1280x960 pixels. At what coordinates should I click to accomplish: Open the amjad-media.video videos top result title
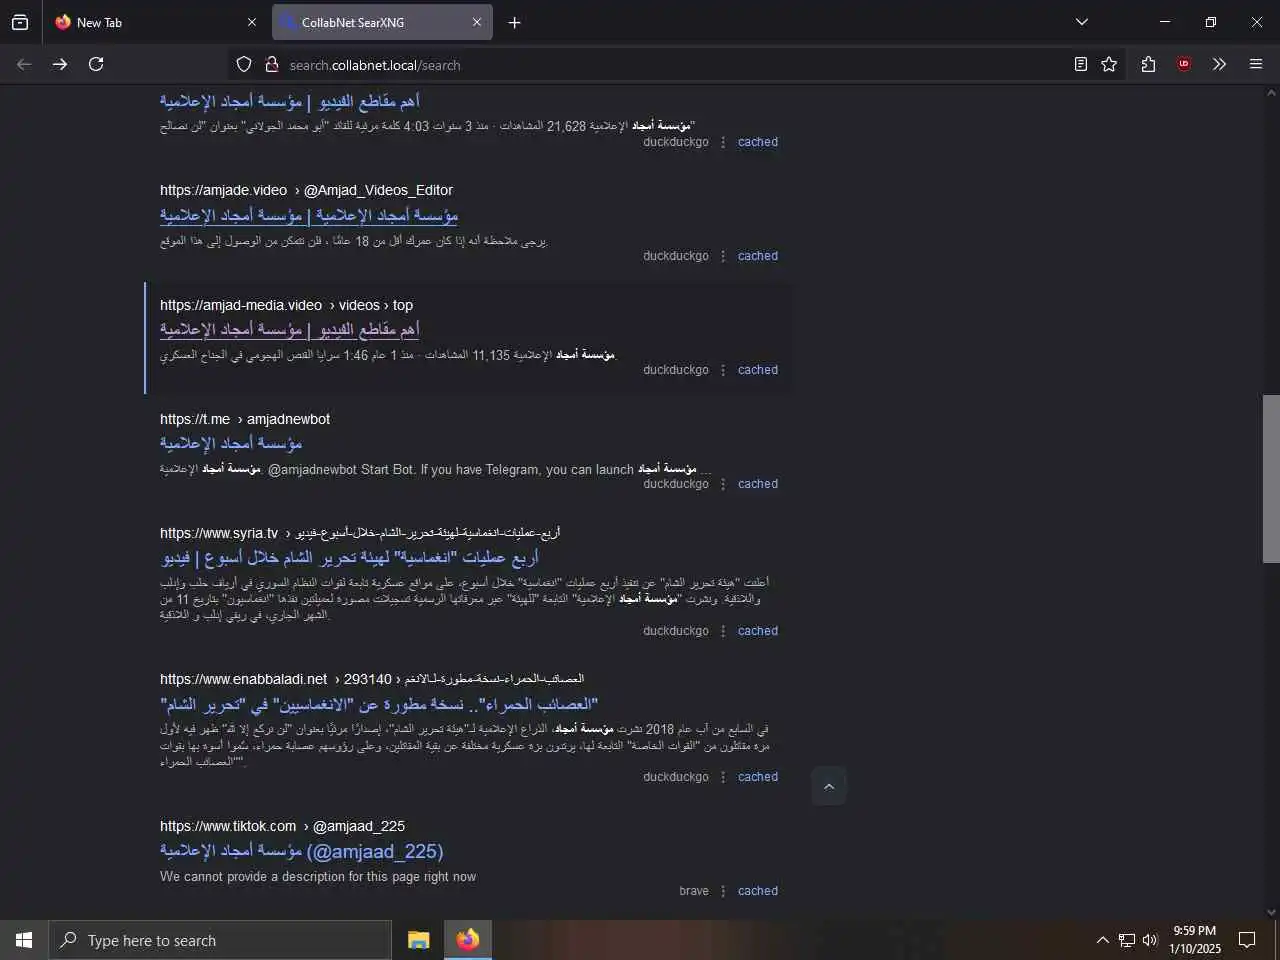pos(290,329)
